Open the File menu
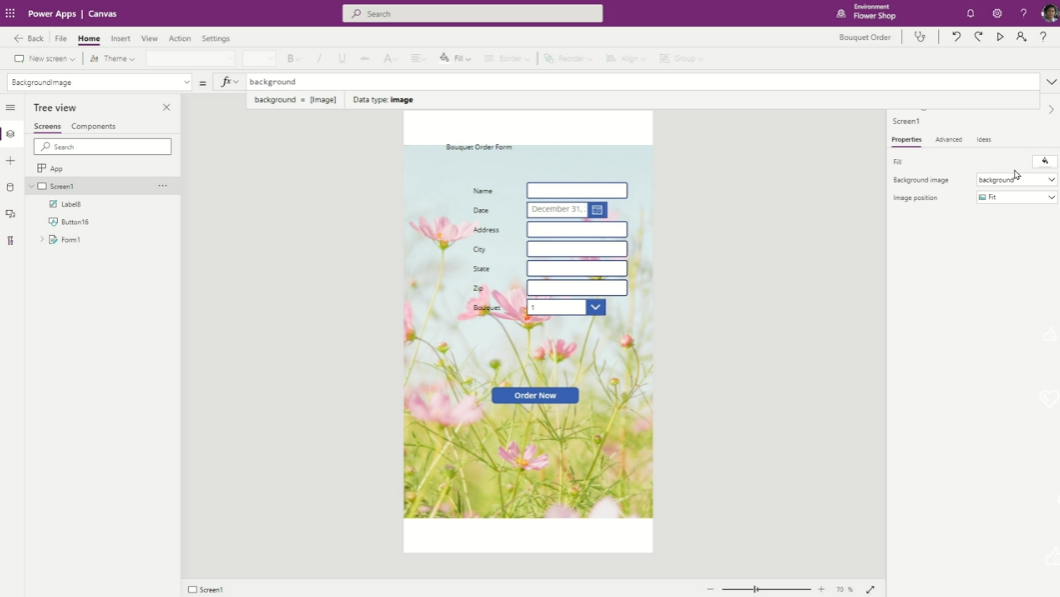Viewport: 1060px width, 597px height. tap(61, 39)
